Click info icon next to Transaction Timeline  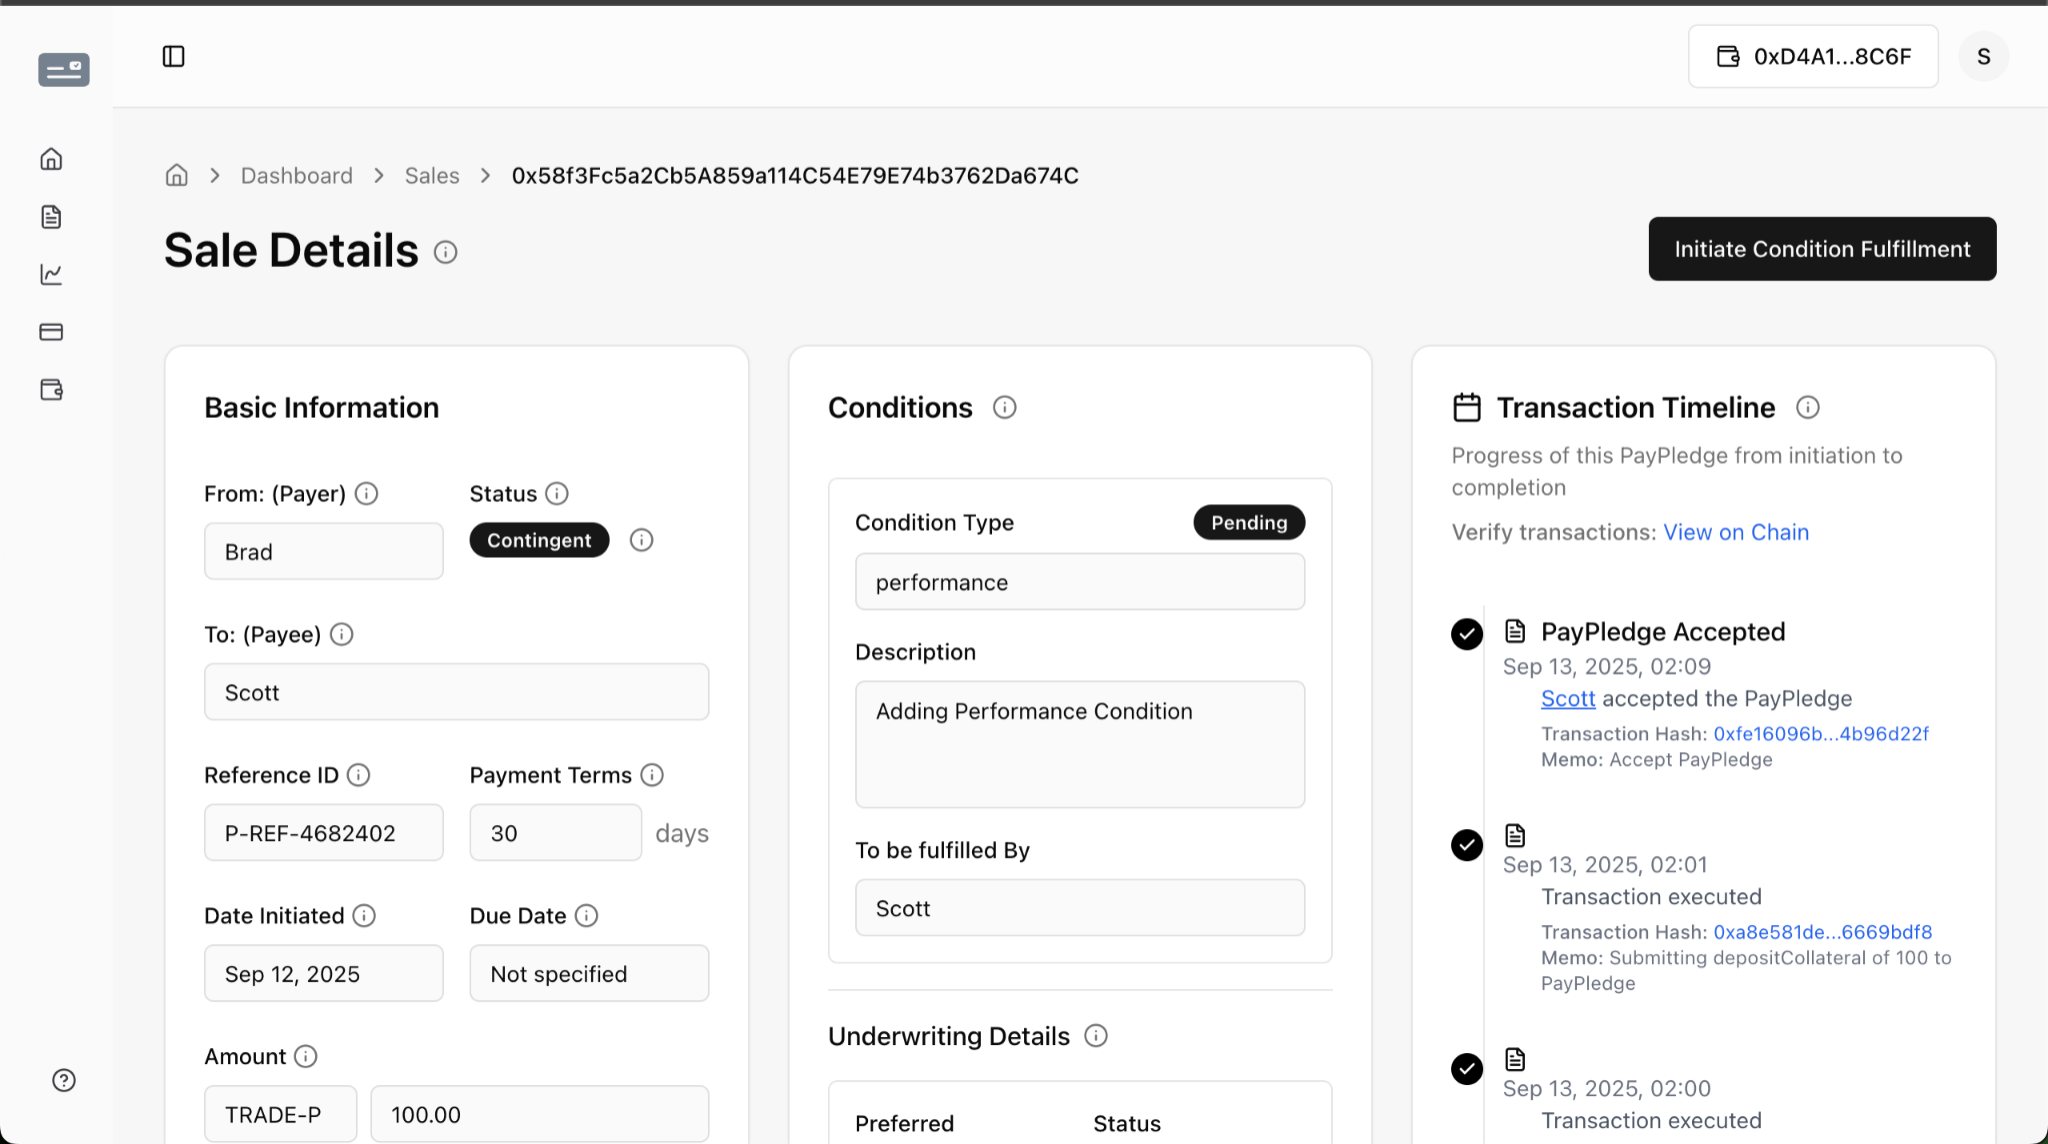1807,407
